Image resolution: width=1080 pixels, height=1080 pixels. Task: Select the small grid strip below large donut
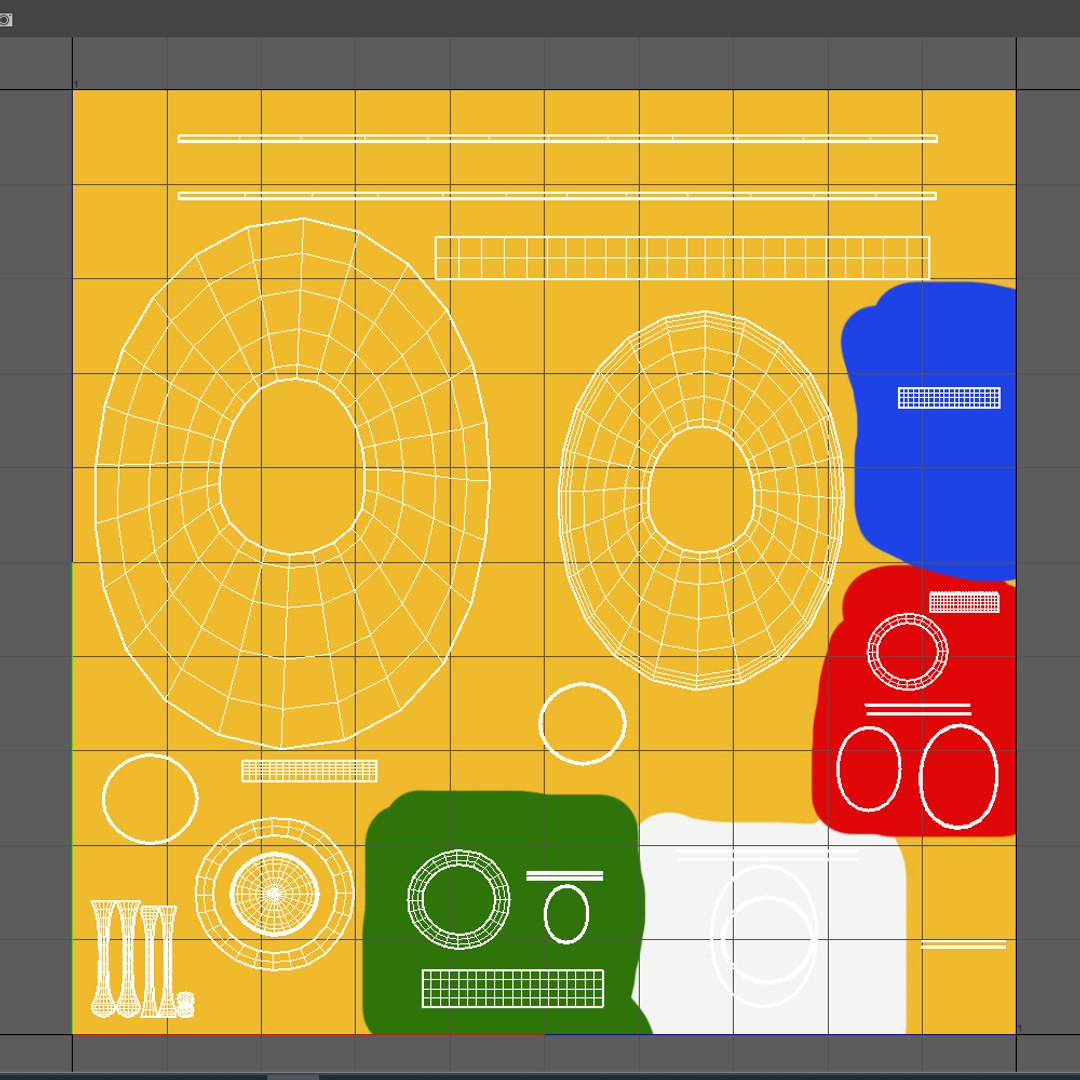[x=309, y=771]
